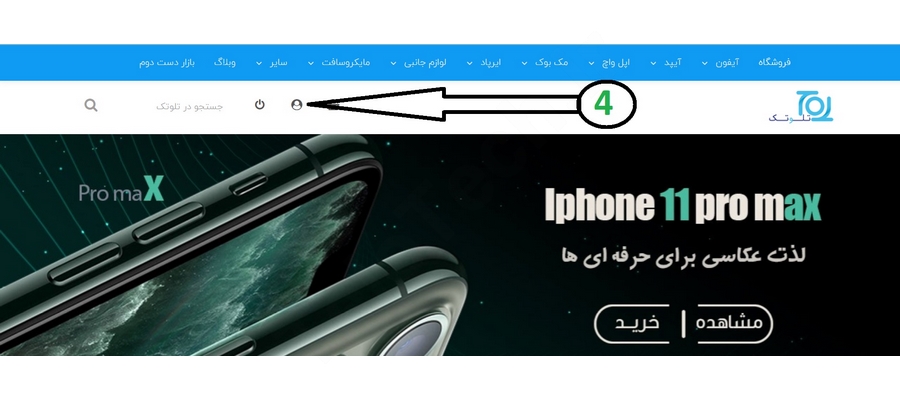The width and height of the screenshot is (900, 400).
Task: Click the خرید banner button
Action: [x=636, y=324]
